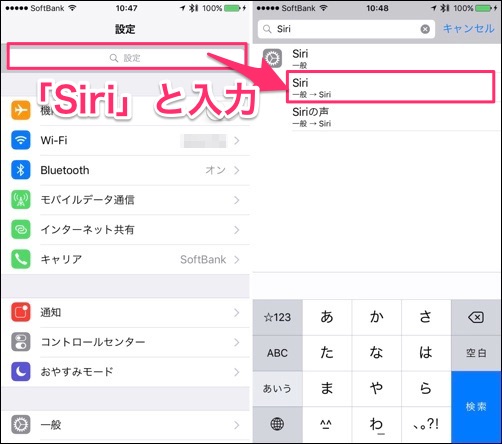Open the Bluetooth row label

[x=65, y=170]
